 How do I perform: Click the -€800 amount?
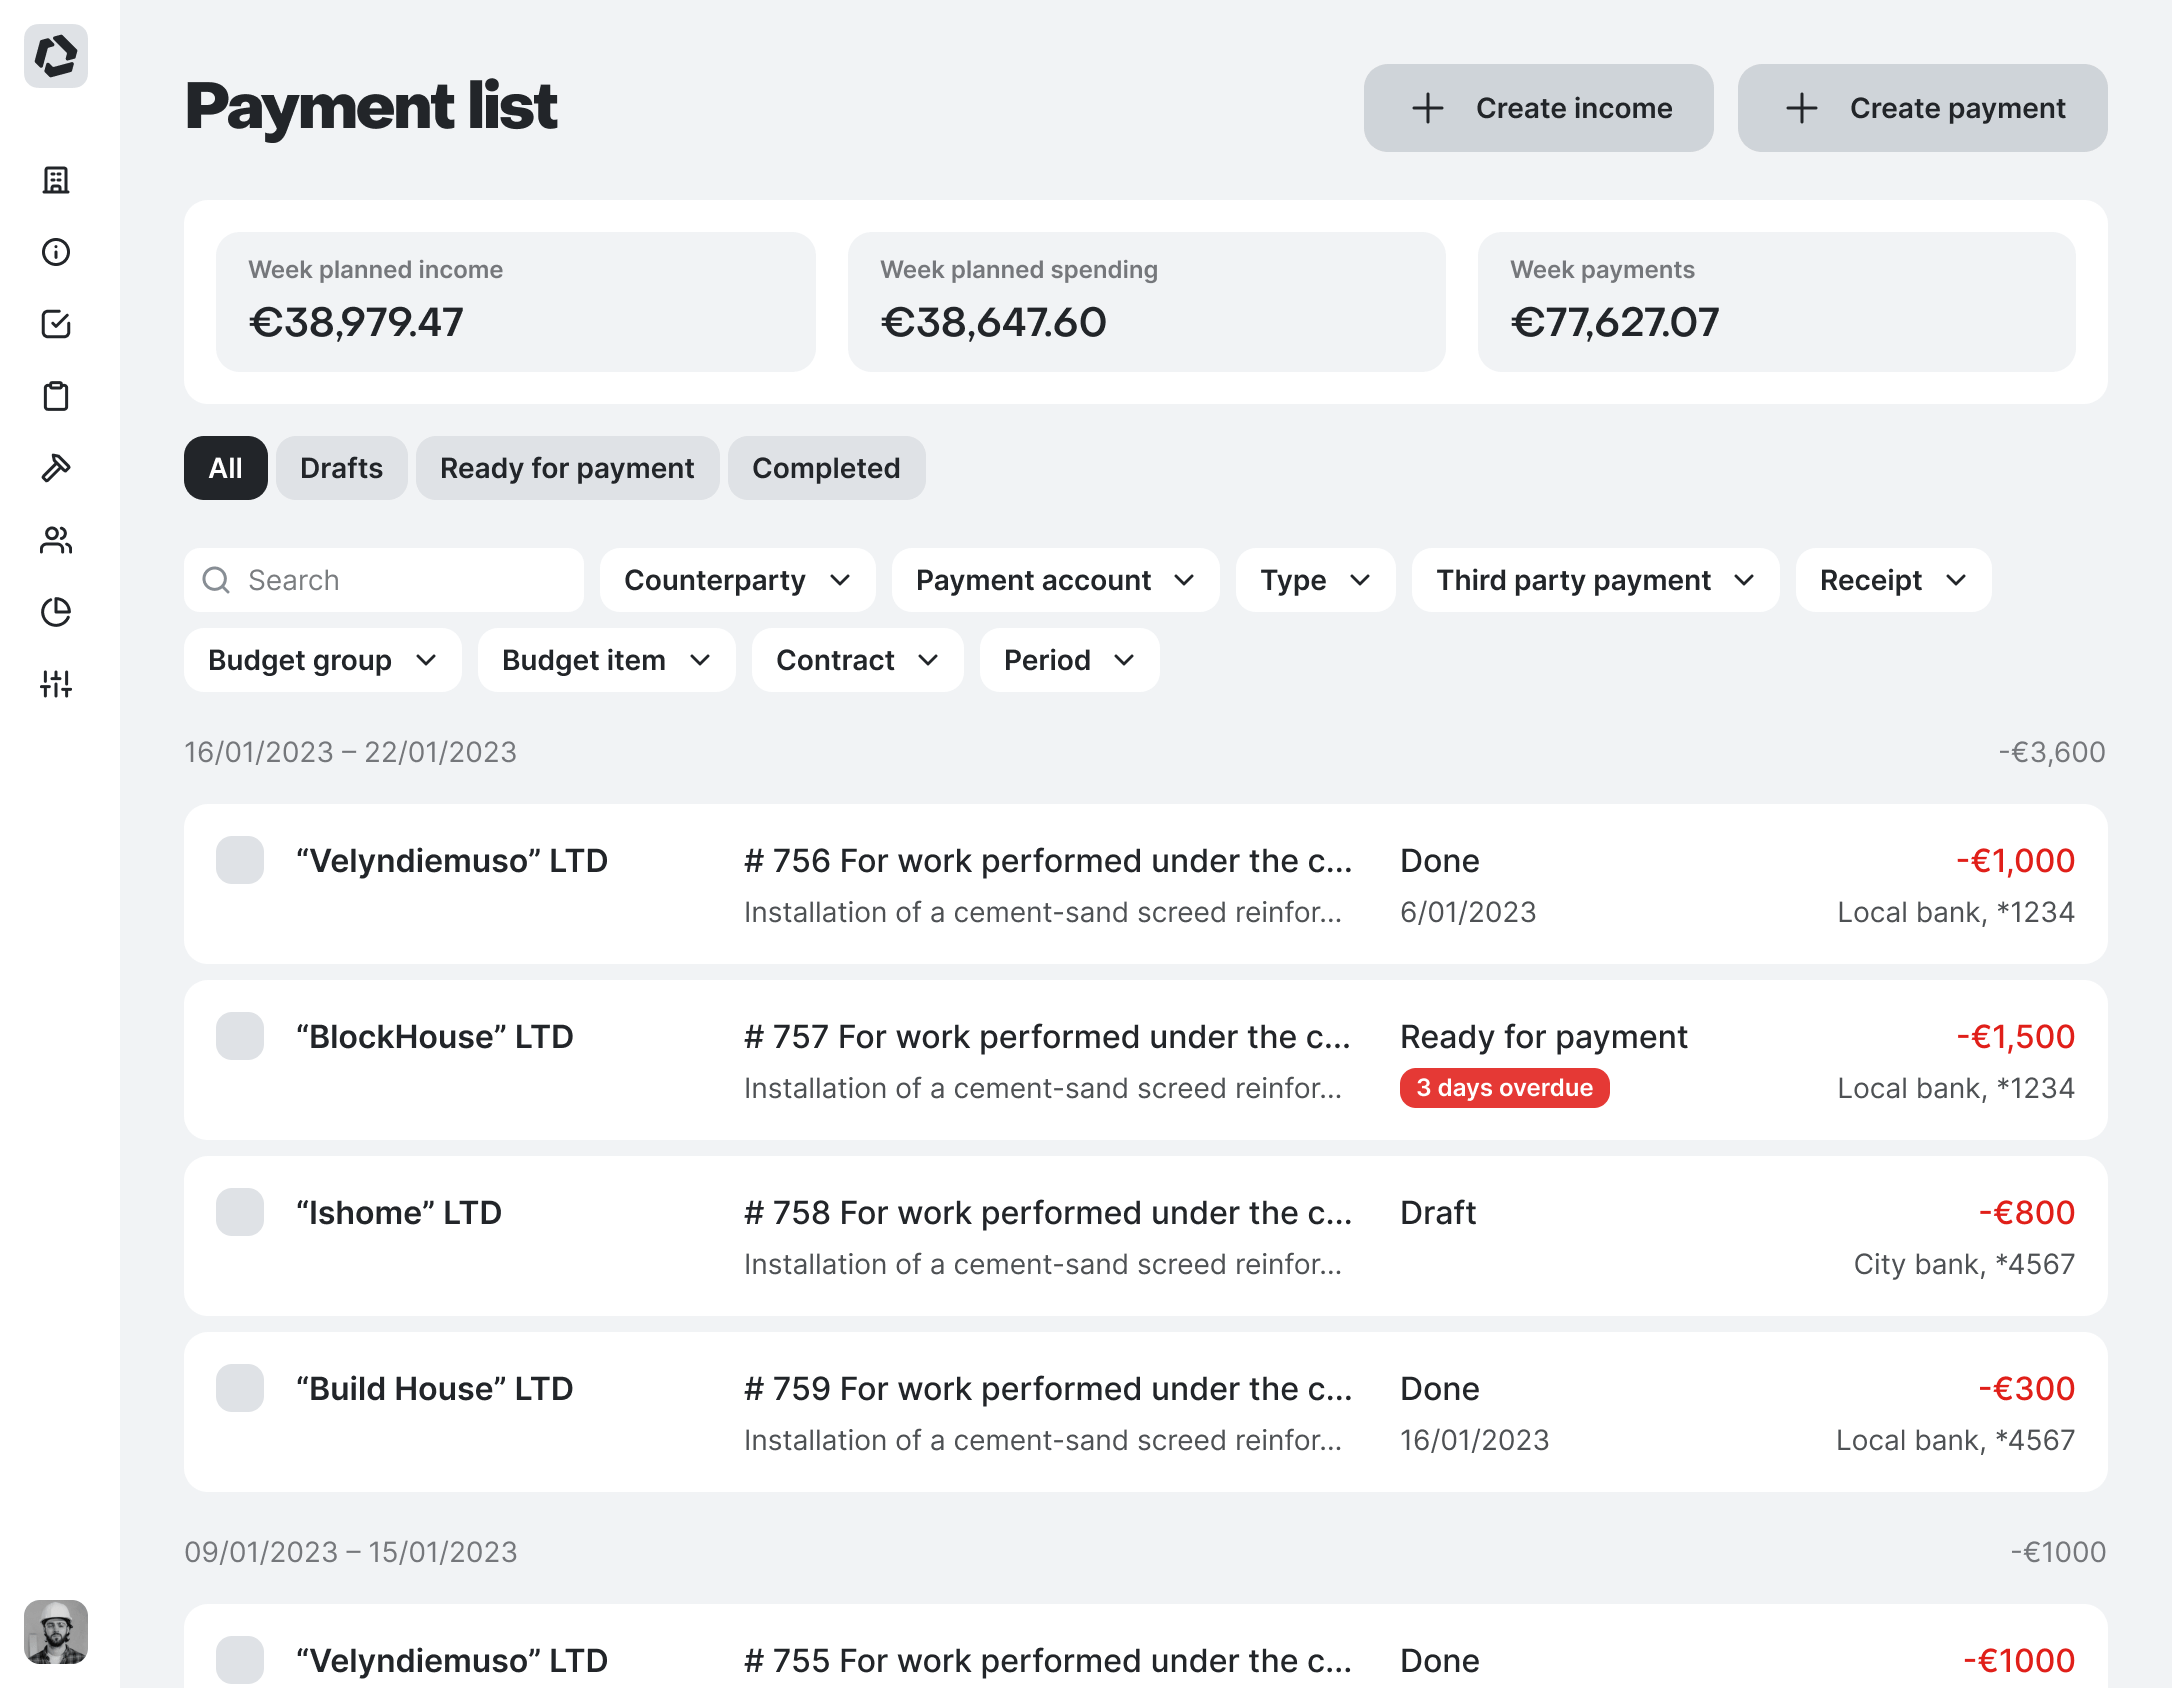click(2027, 1213)
